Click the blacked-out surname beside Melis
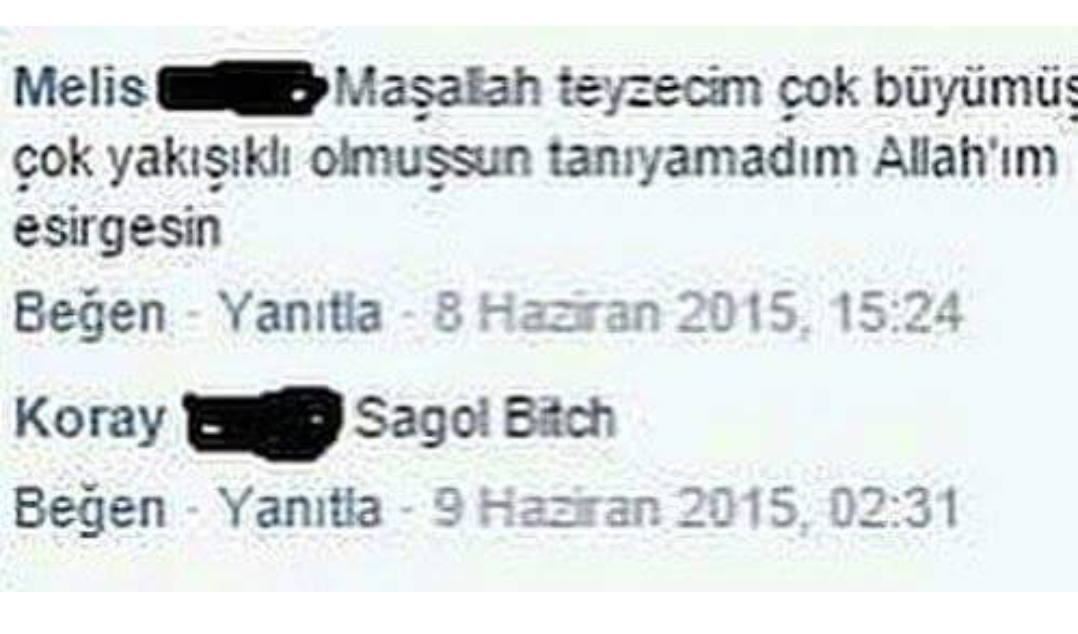Screen dimensions: 1078x634 click(x=242, y=88)
